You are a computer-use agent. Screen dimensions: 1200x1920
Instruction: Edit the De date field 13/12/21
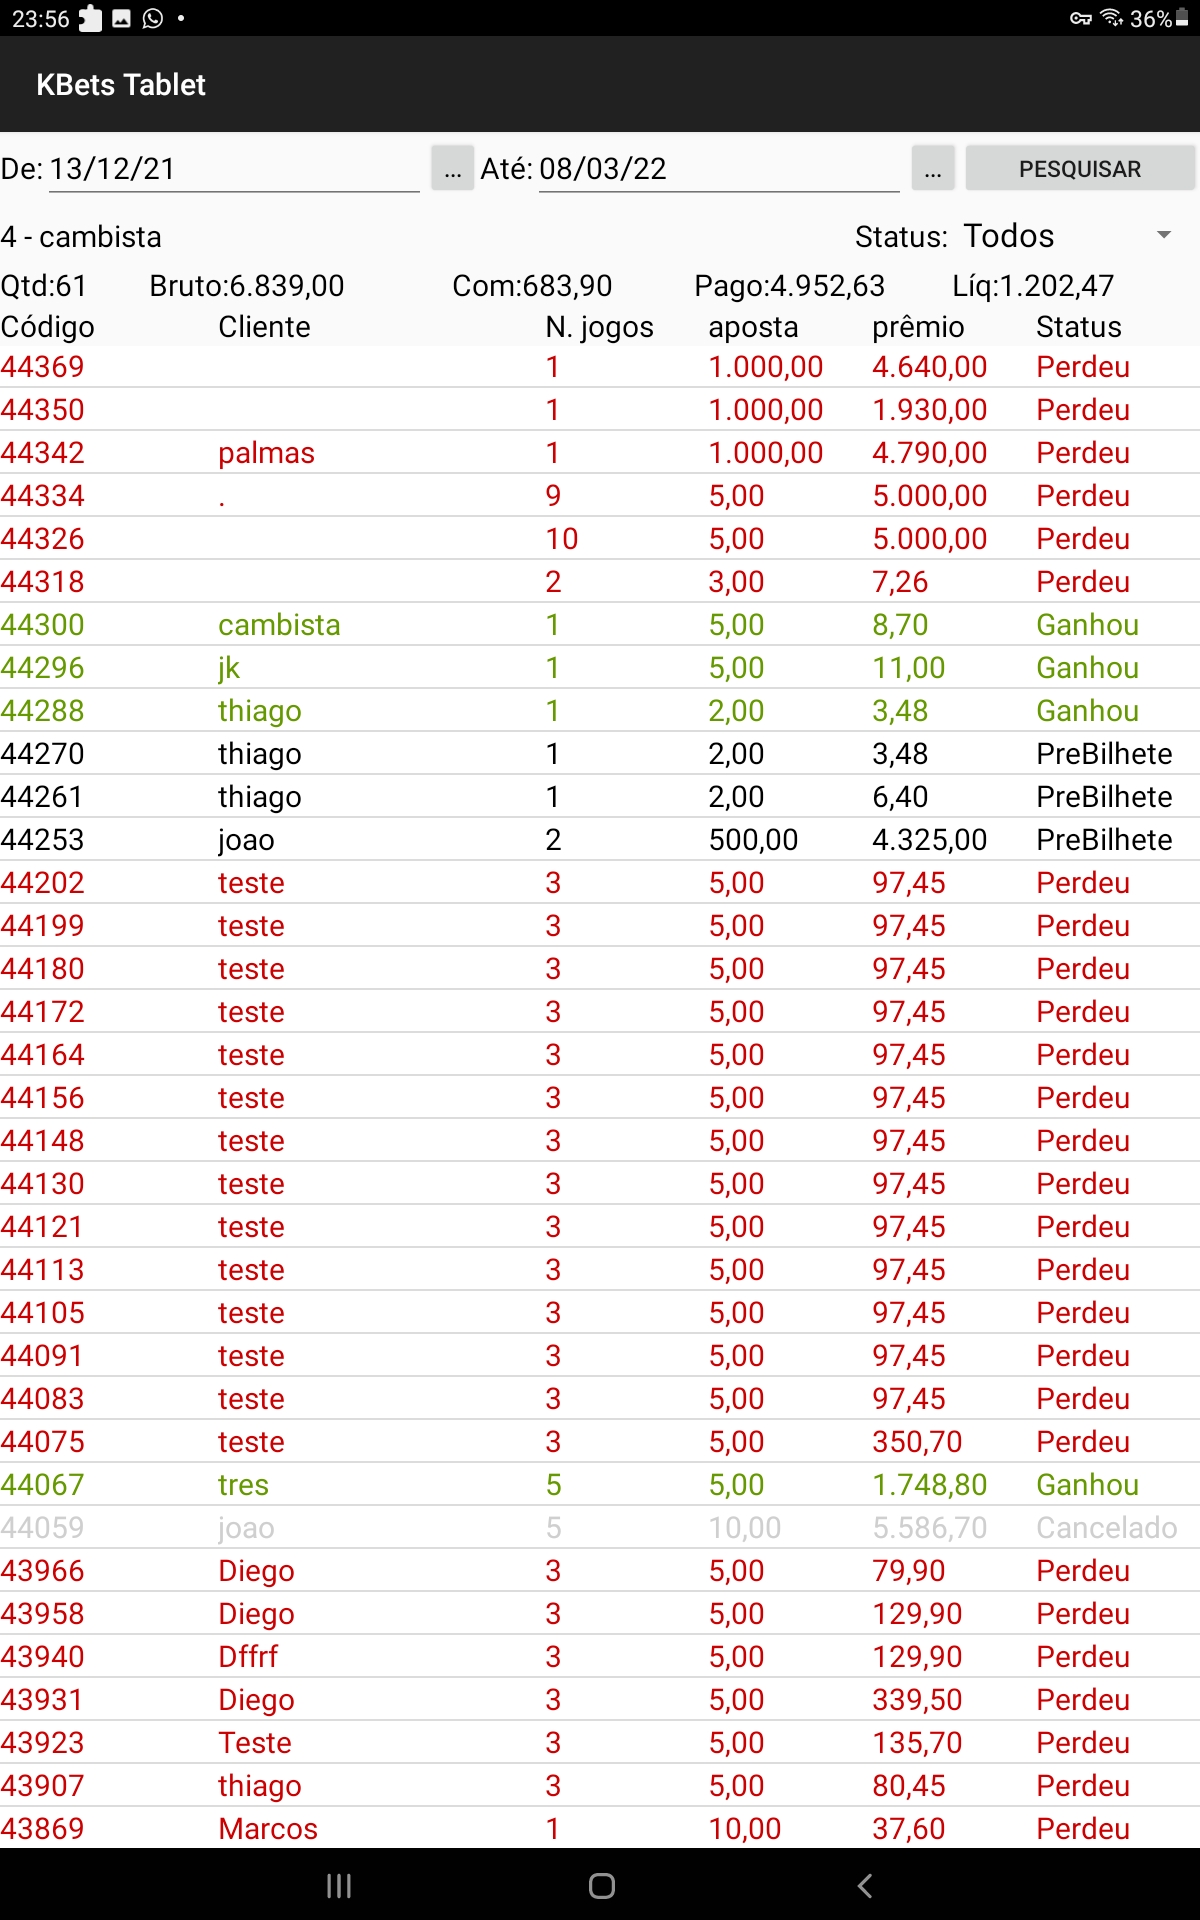(x=234, y=169)
